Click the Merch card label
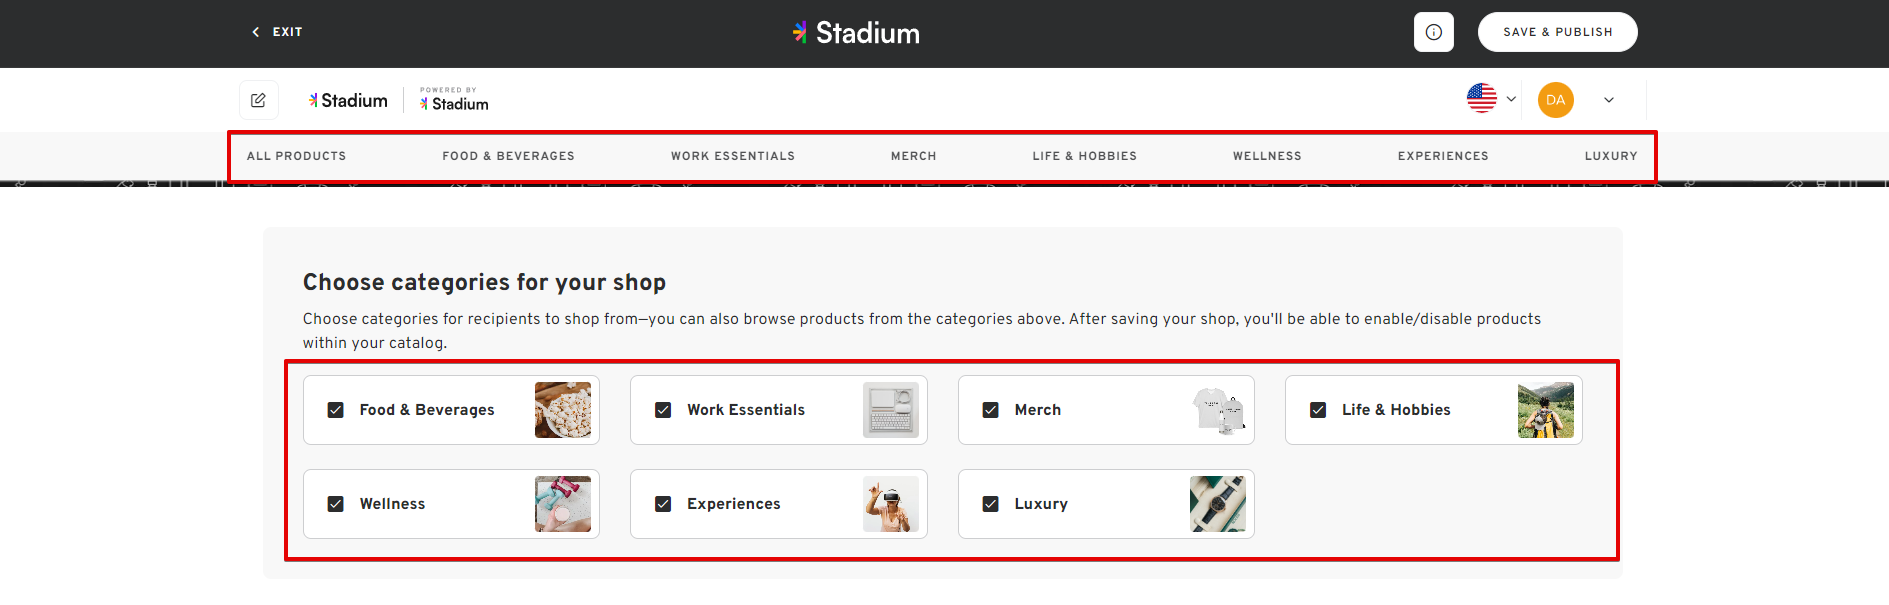The image size is (1889, 605). [1038, 410]
